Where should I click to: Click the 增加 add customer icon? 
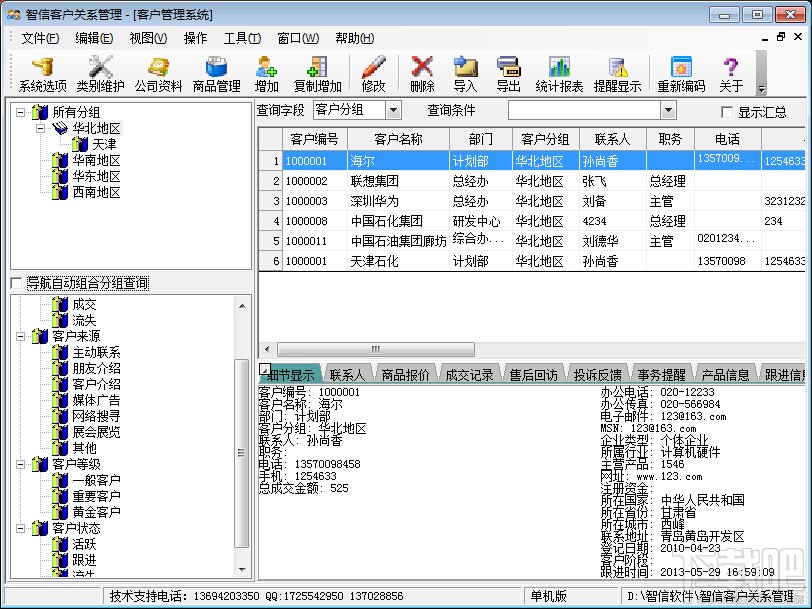tap(266, 73)
